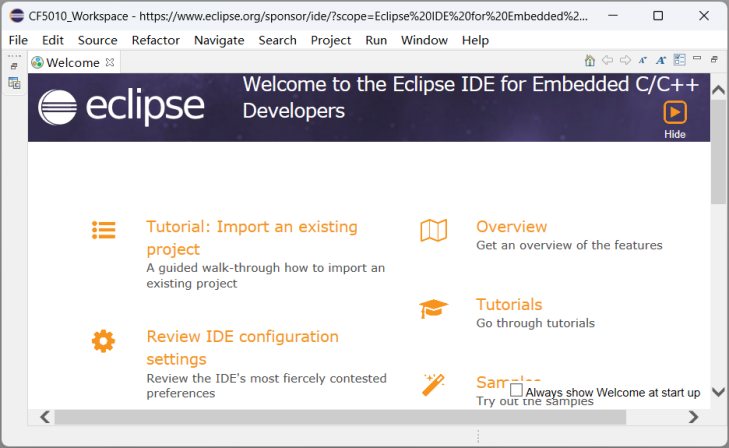Click the list icon beside Import tutorial

coord(104,230)
